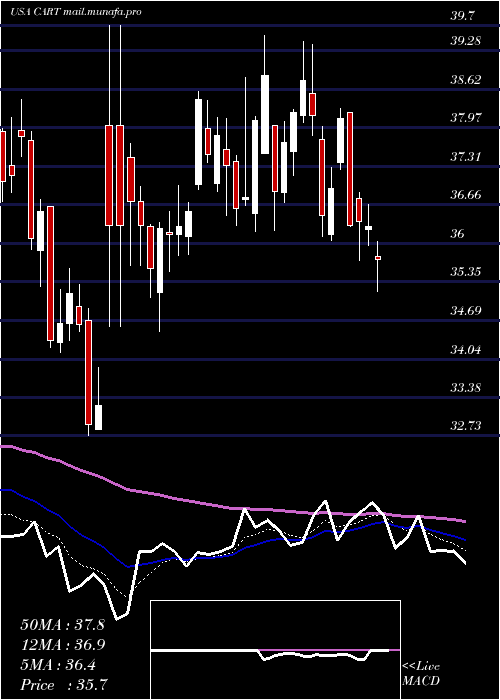
Task: Click the 39.28 price axis label
Action: coord(466,41)
